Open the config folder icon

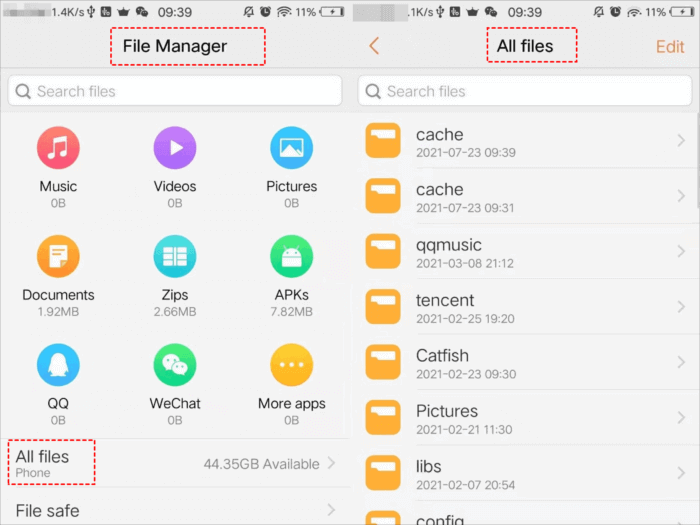[383, 518]
